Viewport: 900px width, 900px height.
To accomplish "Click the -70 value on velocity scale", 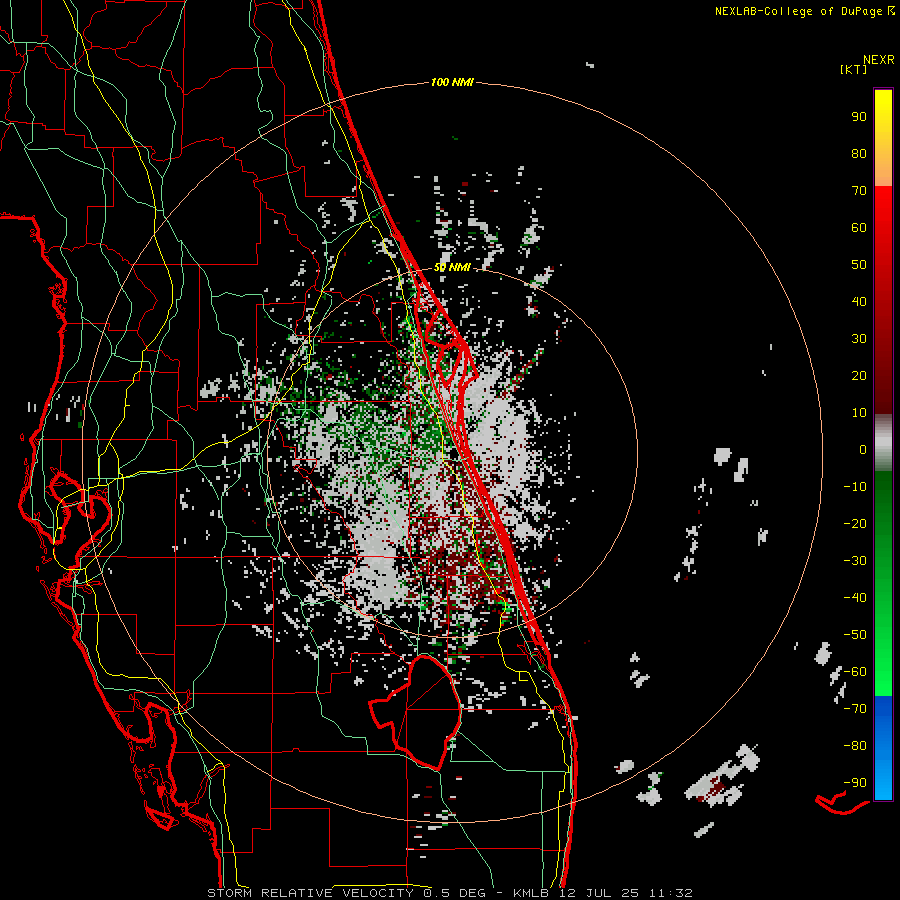I will [855, 709].
